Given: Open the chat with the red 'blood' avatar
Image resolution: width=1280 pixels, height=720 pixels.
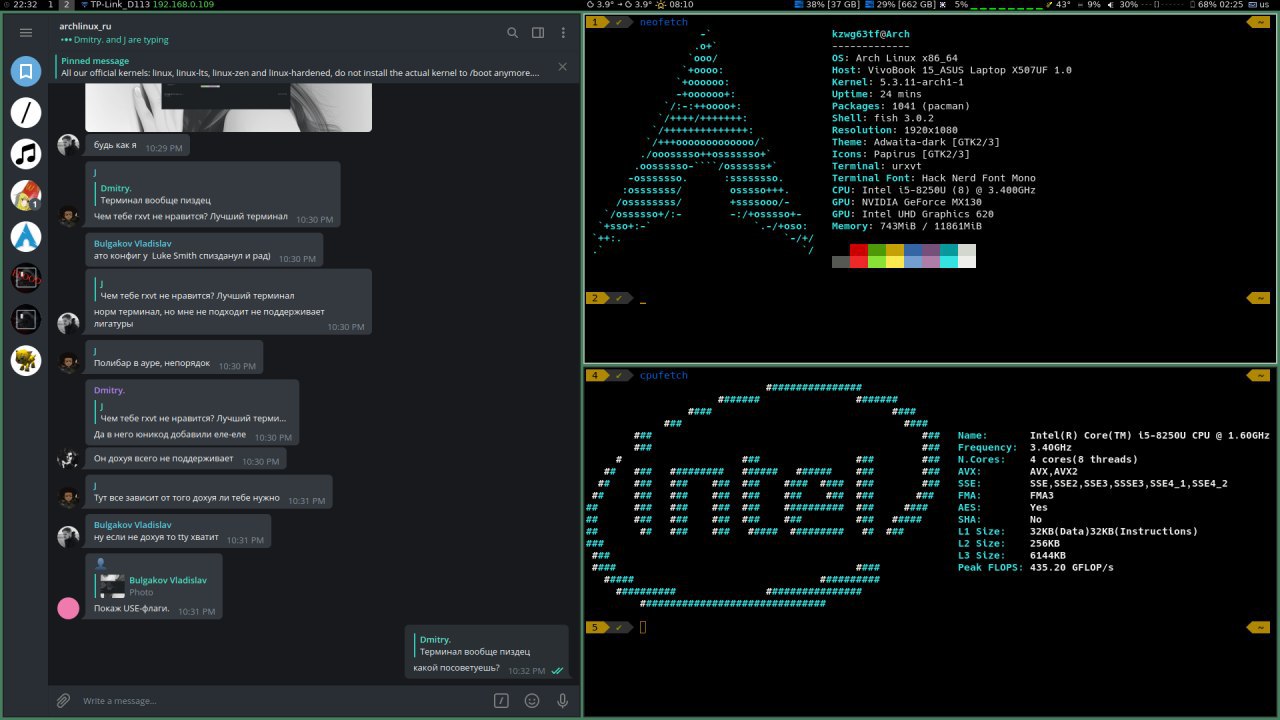Looking at the screenshot, I should click(x=26, y=278).
